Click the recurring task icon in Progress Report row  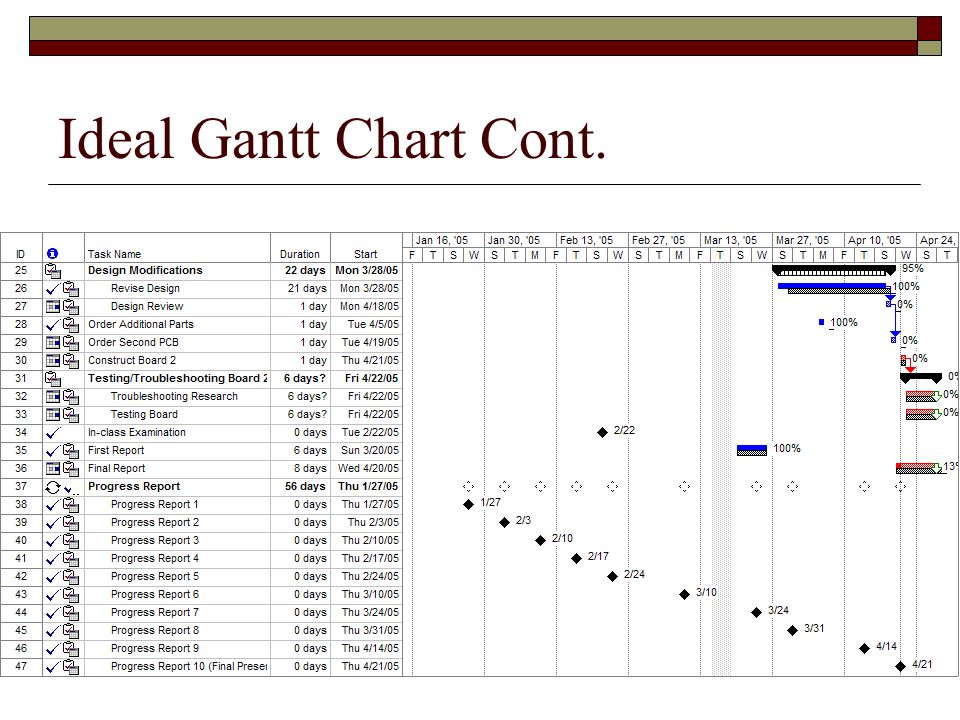53,487
